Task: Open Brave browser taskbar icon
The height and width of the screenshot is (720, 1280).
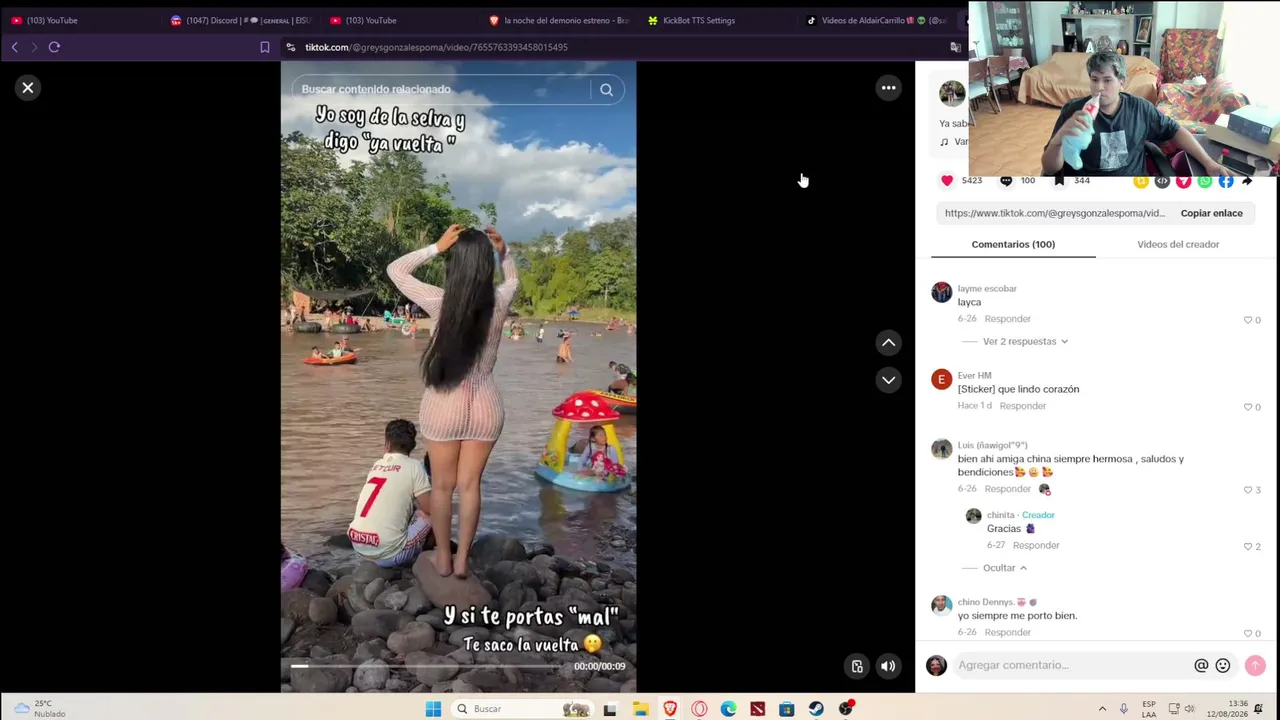Action: (670, 709)
